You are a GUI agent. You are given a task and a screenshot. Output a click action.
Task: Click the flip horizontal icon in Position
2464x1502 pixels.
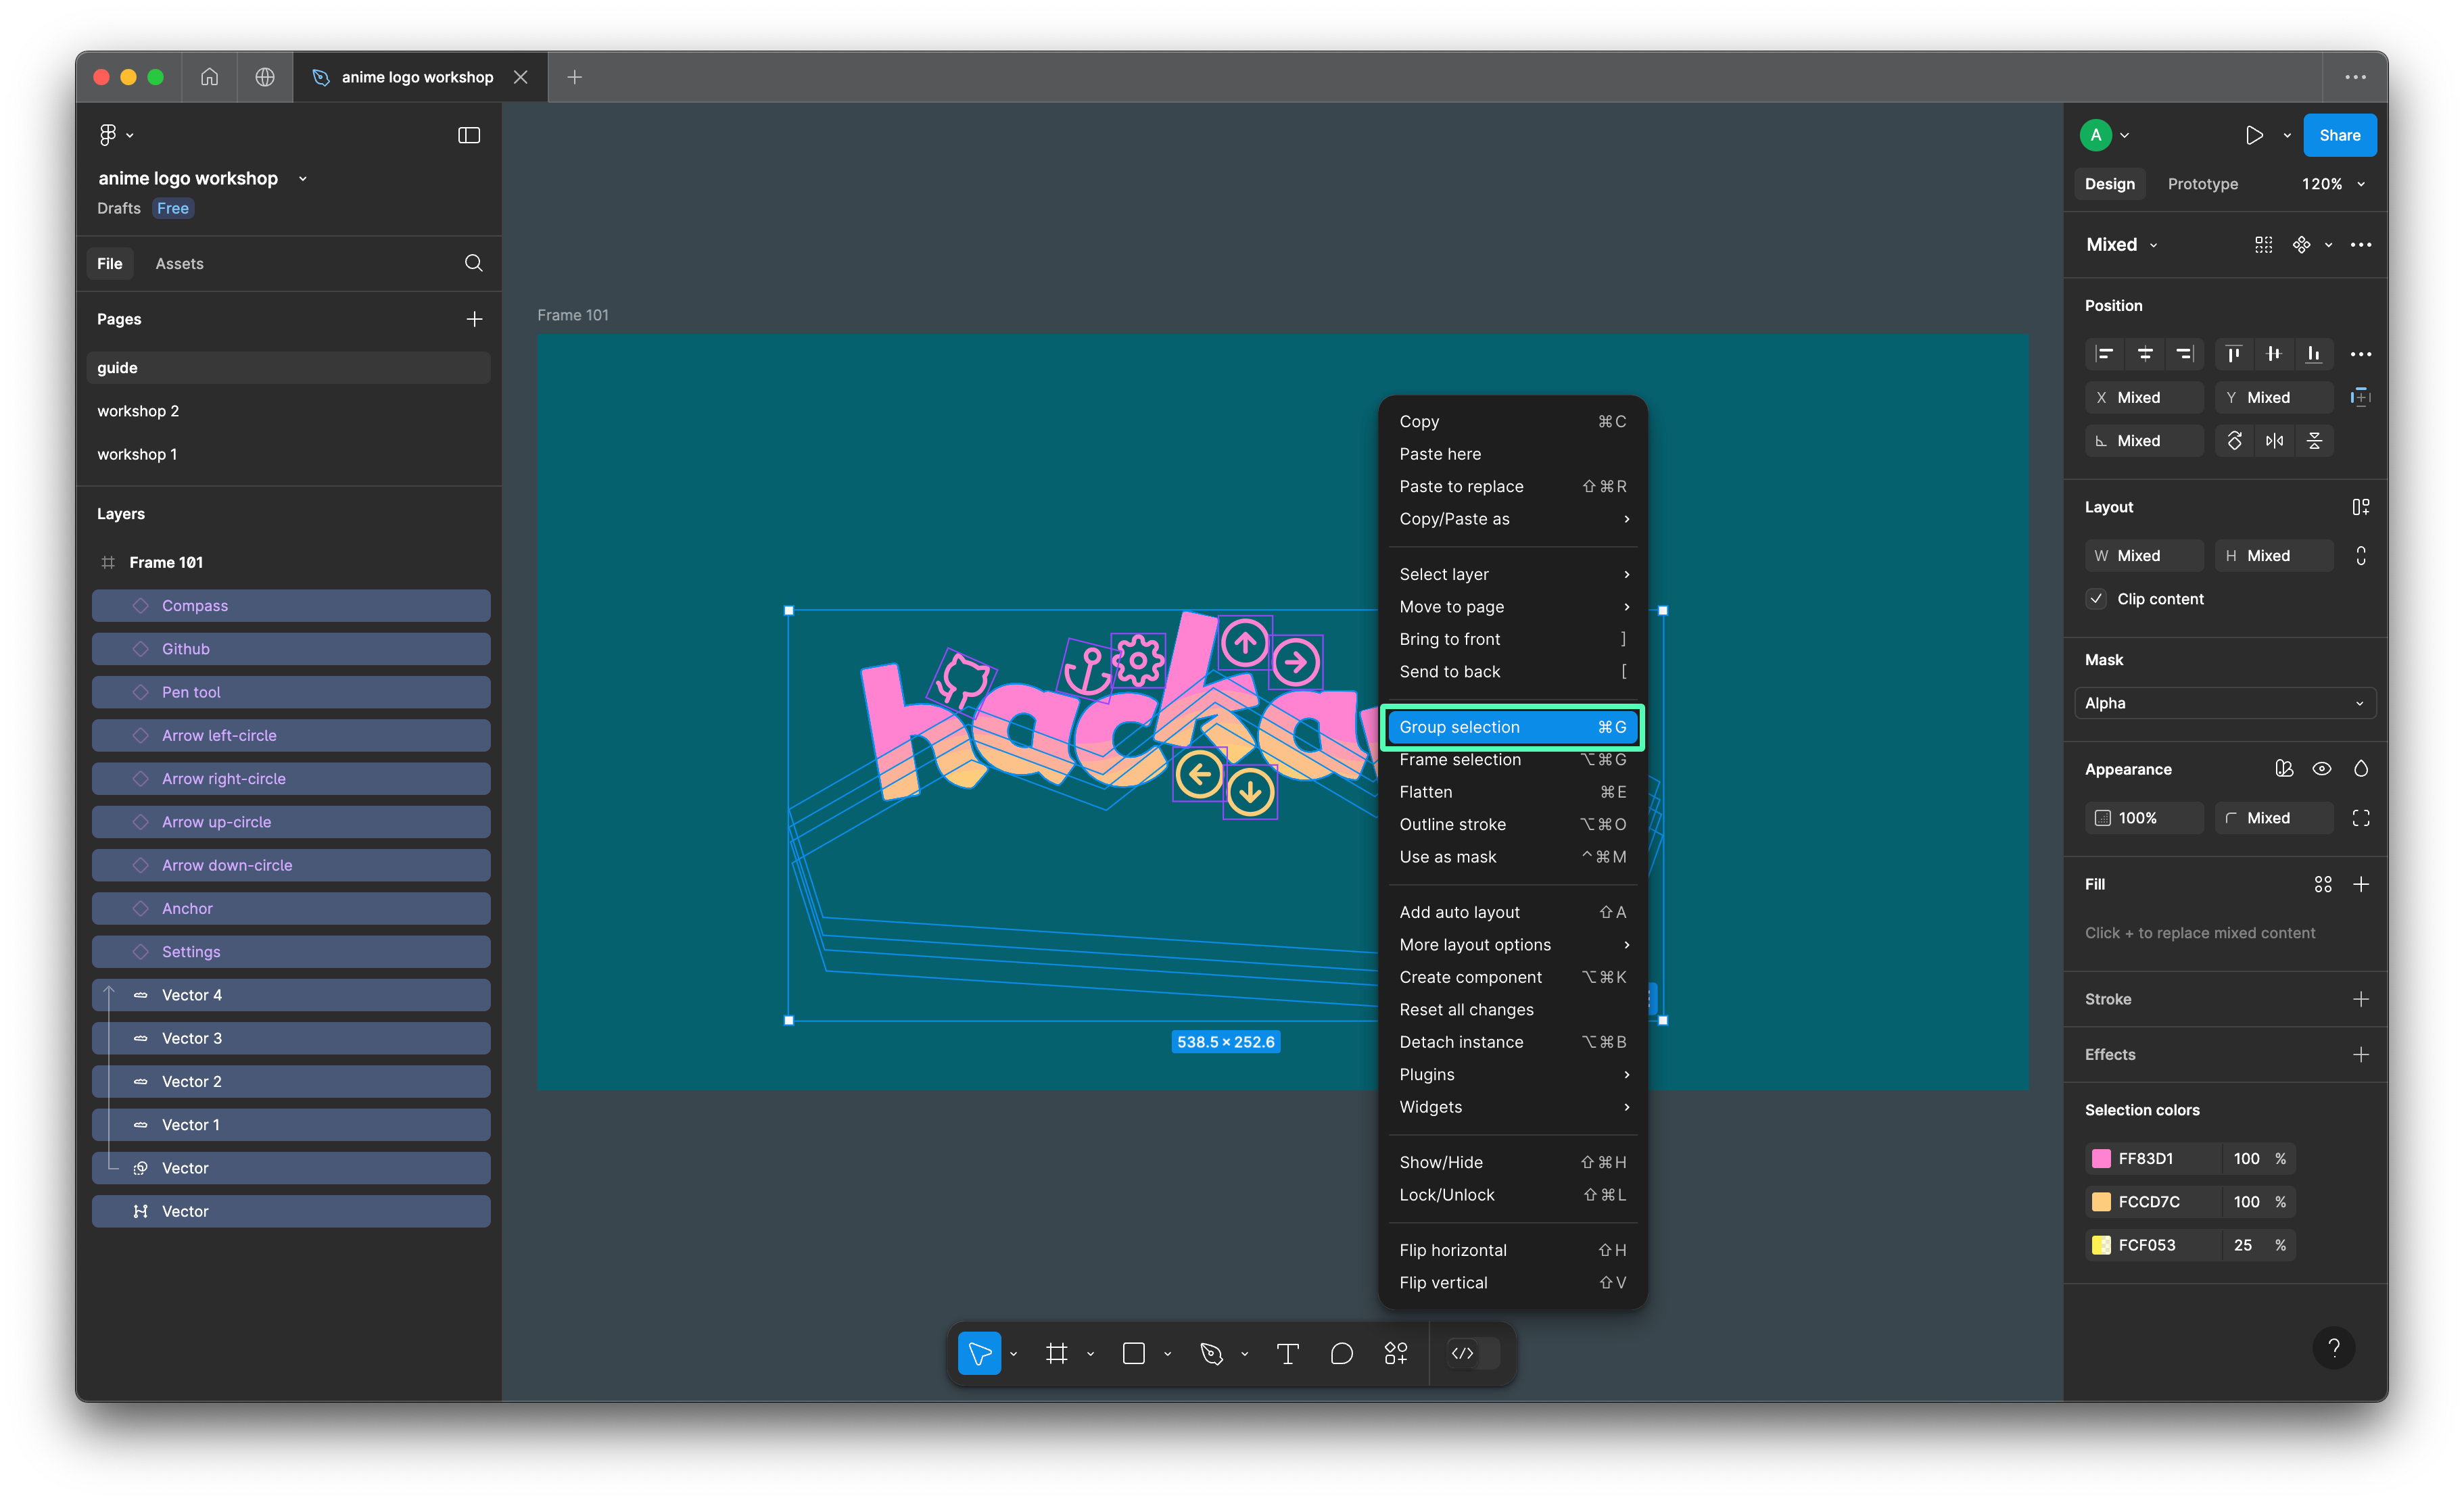pos(2274,441)
